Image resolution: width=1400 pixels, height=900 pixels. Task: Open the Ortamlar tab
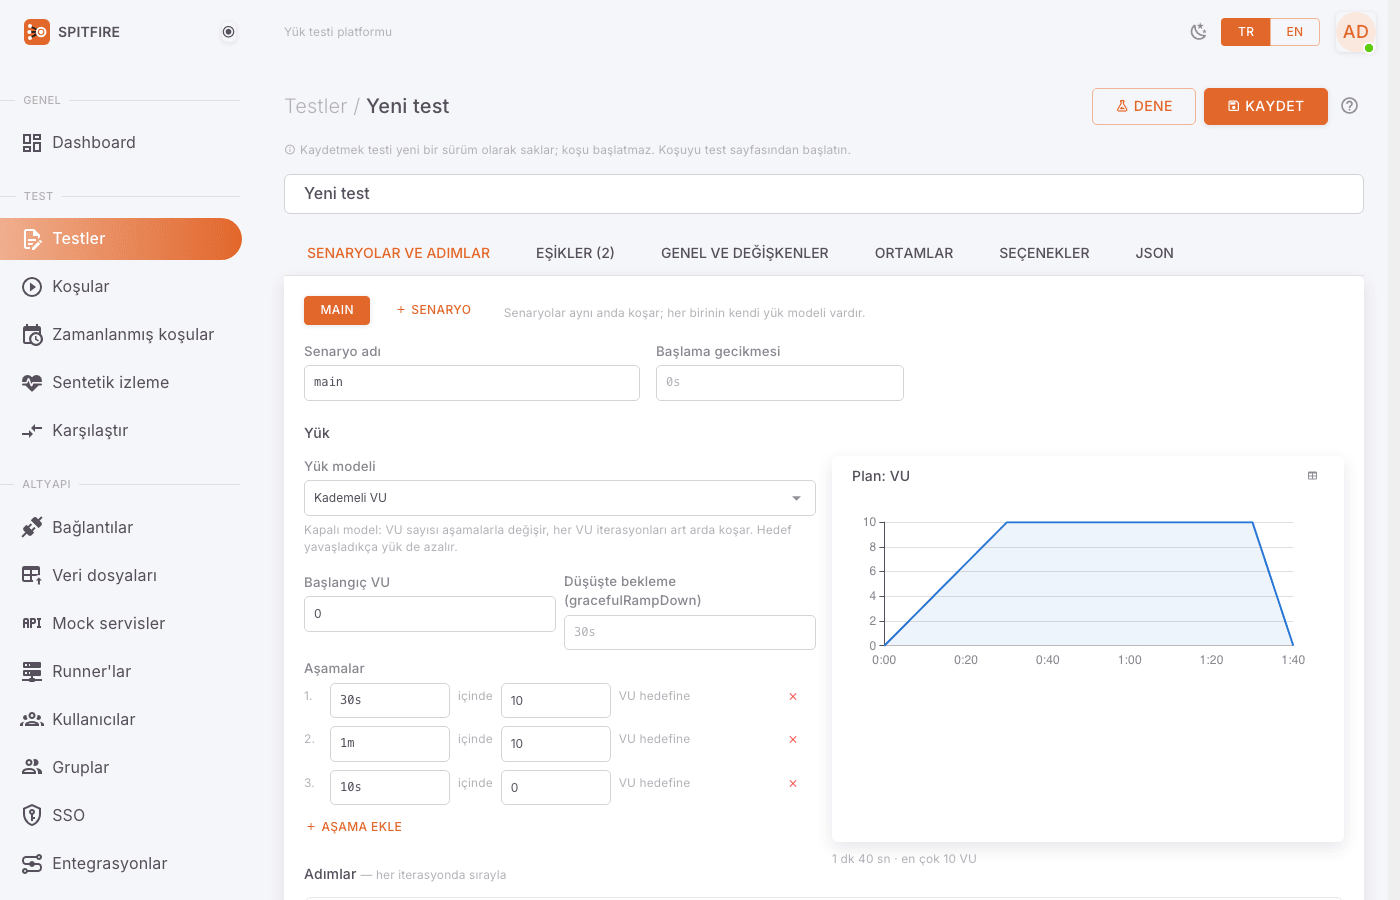(x=914, y=254)
